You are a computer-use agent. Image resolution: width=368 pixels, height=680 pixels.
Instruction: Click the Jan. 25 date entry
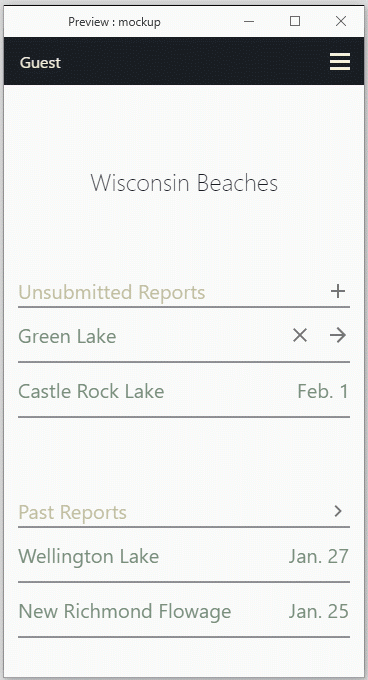point(319,611)
